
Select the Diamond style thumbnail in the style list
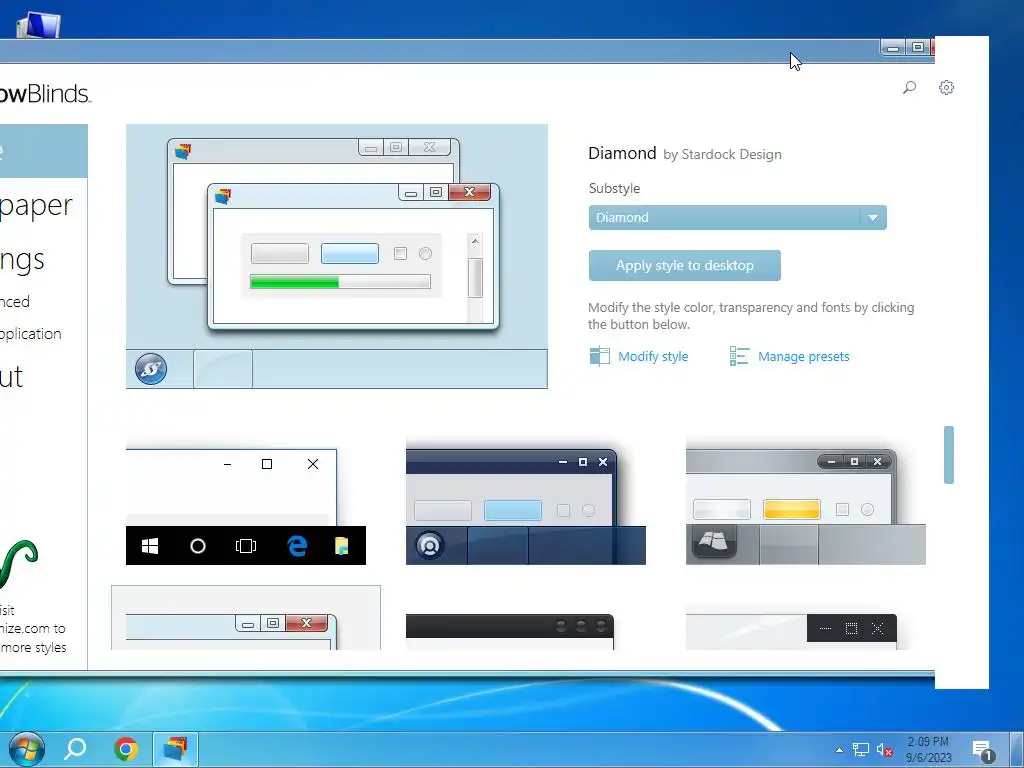point(246,618)
